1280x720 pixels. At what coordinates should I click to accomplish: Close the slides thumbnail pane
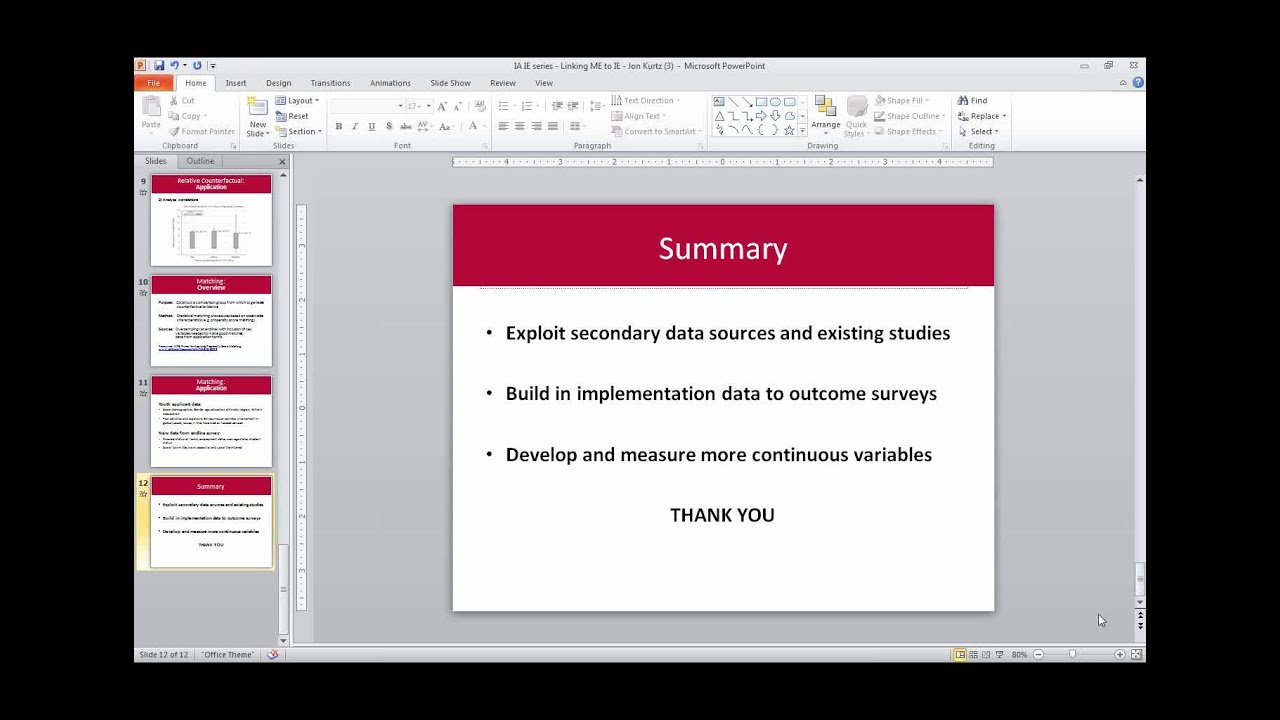(x=282, y=161)
